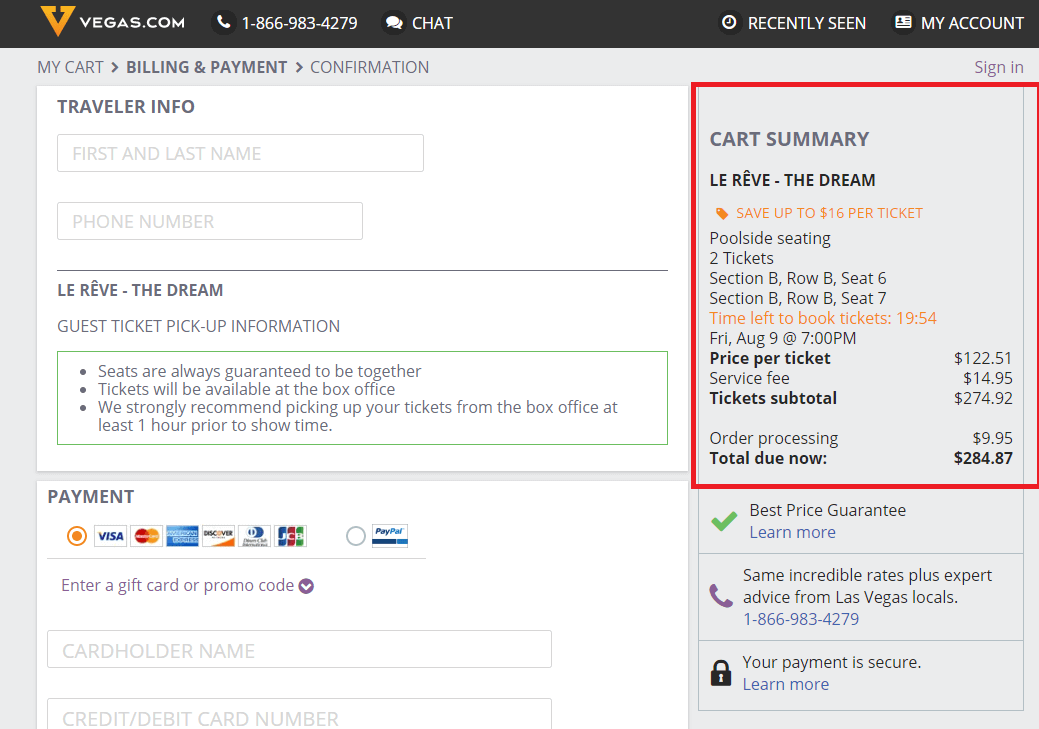Open Best Price Guarantee Learn more
The height and width of the screenshot is (729, 1039).
(x=792, y=532)
